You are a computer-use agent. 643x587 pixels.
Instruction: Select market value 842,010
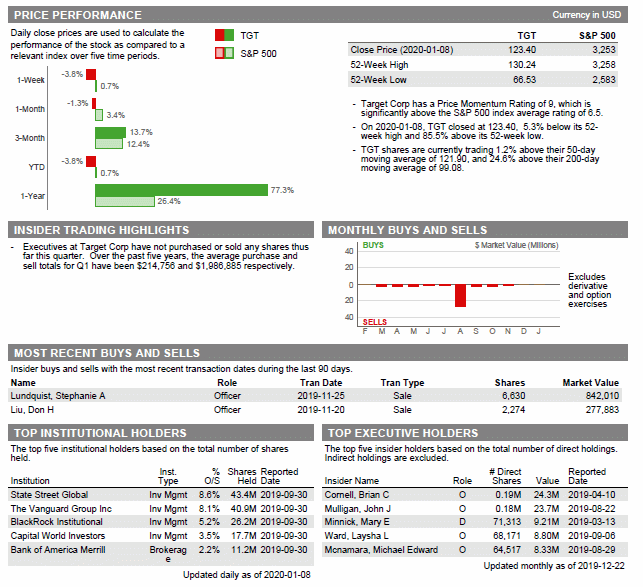(x=602, y=396)
